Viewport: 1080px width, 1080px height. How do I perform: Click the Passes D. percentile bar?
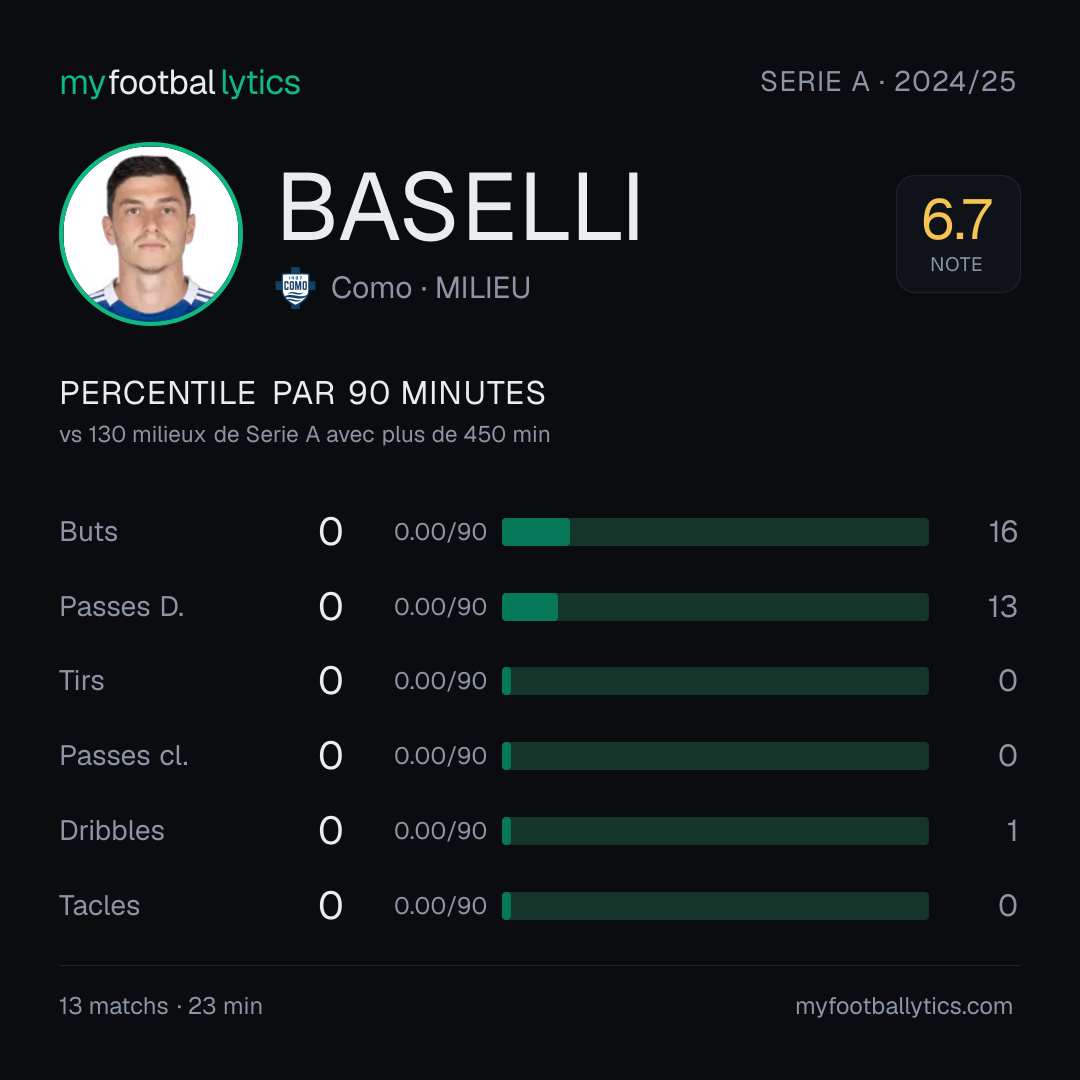[x=715, y=607]
